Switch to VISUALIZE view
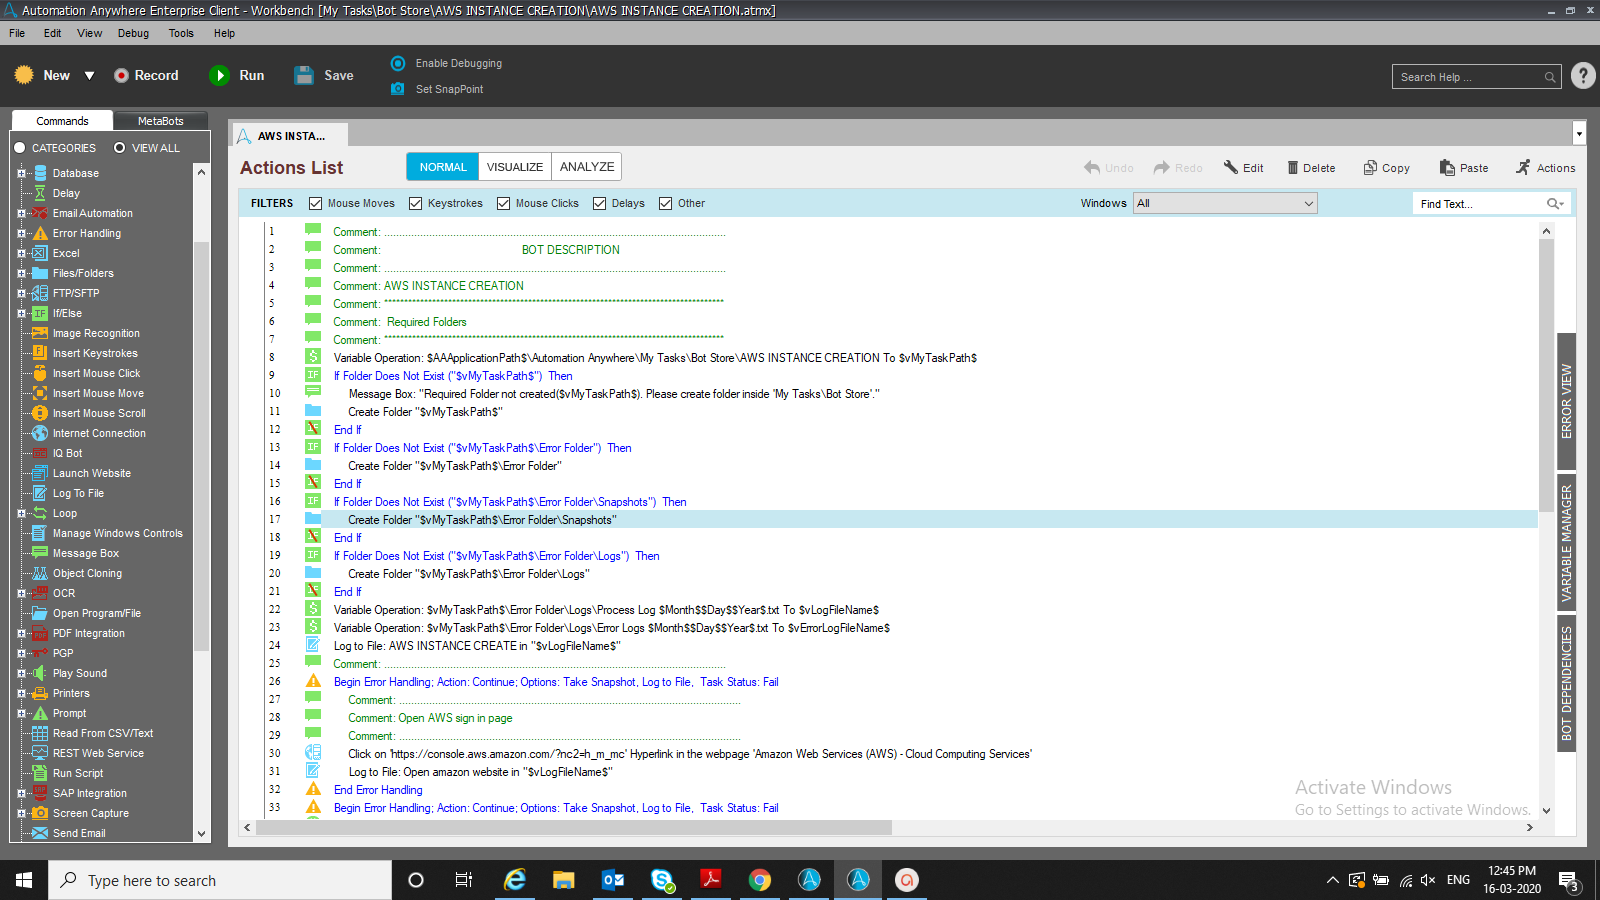Screen dimensions: 1600x900 click(515, 167)
